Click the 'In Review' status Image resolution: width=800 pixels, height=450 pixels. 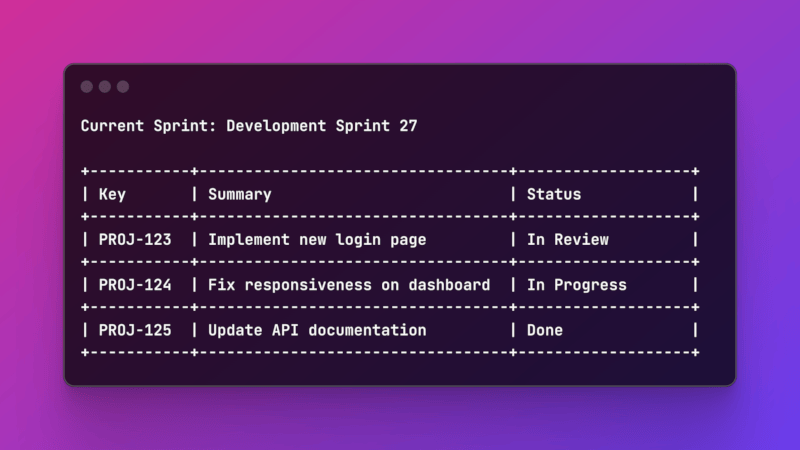(568, 239)
